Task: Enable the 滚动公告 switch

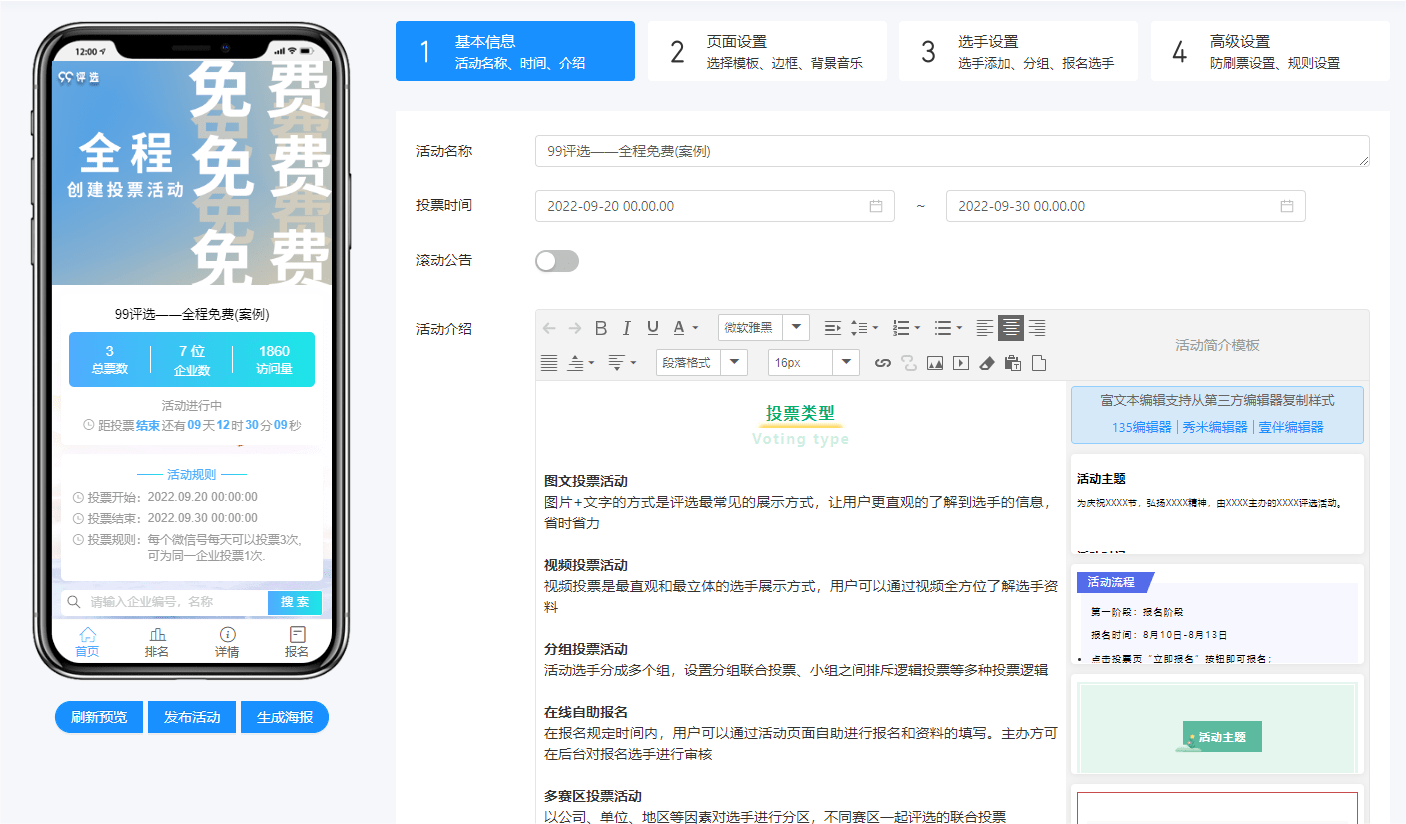Action: coord(557,261)
